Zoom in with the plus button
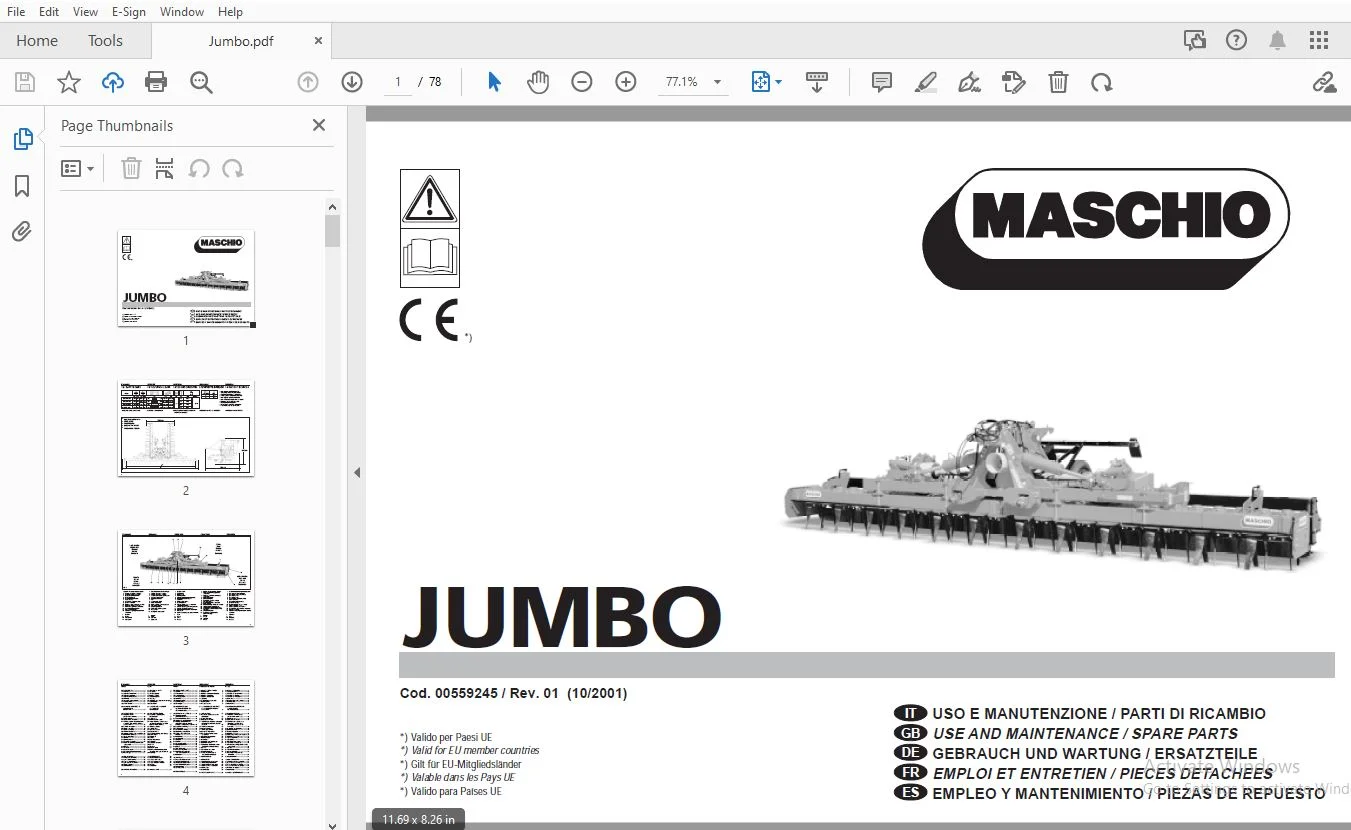1351x830 pixels. pos(626,82)
